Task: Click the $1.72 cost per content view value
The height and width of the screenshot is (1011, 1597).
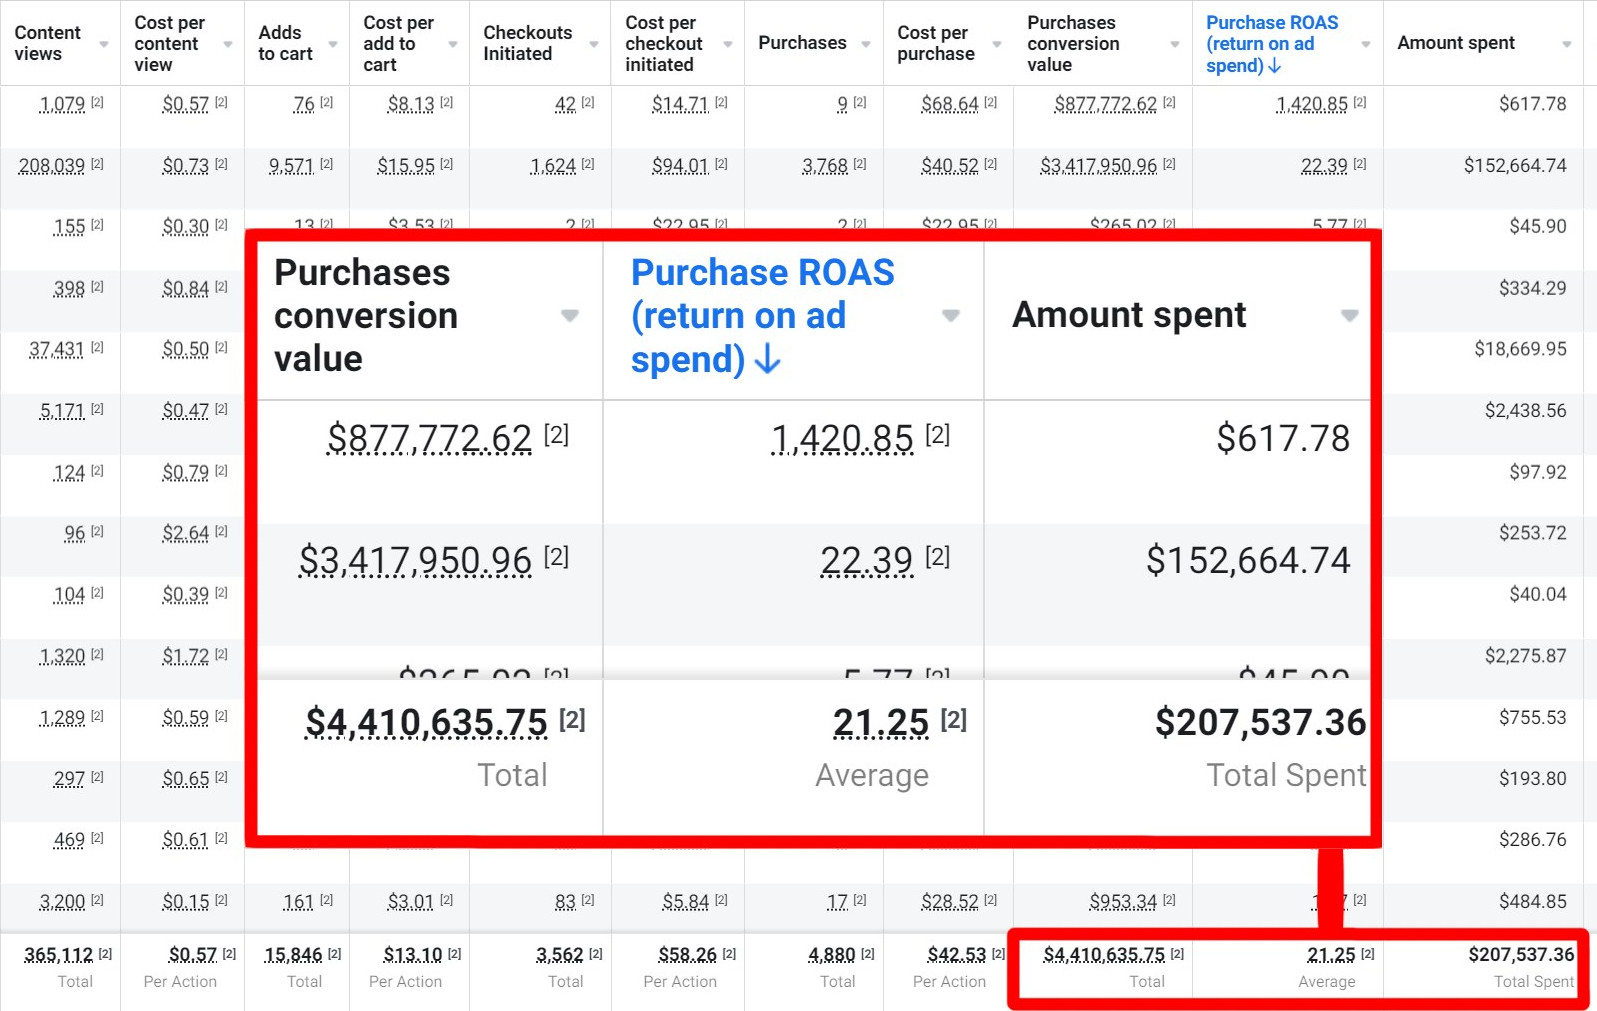Action: (185, 656)
